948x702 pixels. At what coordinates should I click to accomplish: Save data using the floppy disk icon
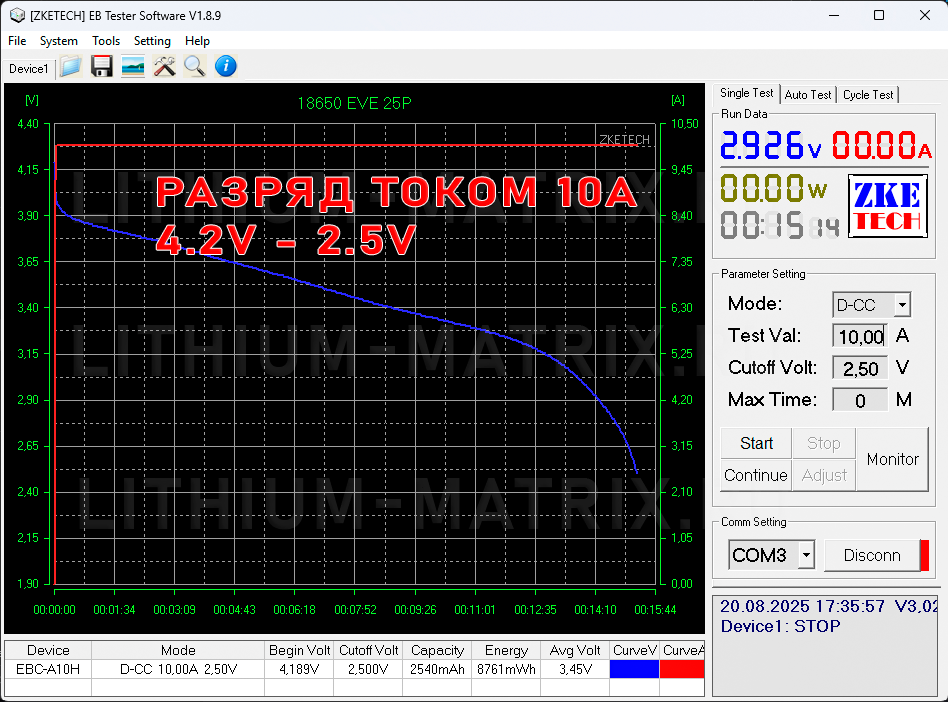coord(102,67)
